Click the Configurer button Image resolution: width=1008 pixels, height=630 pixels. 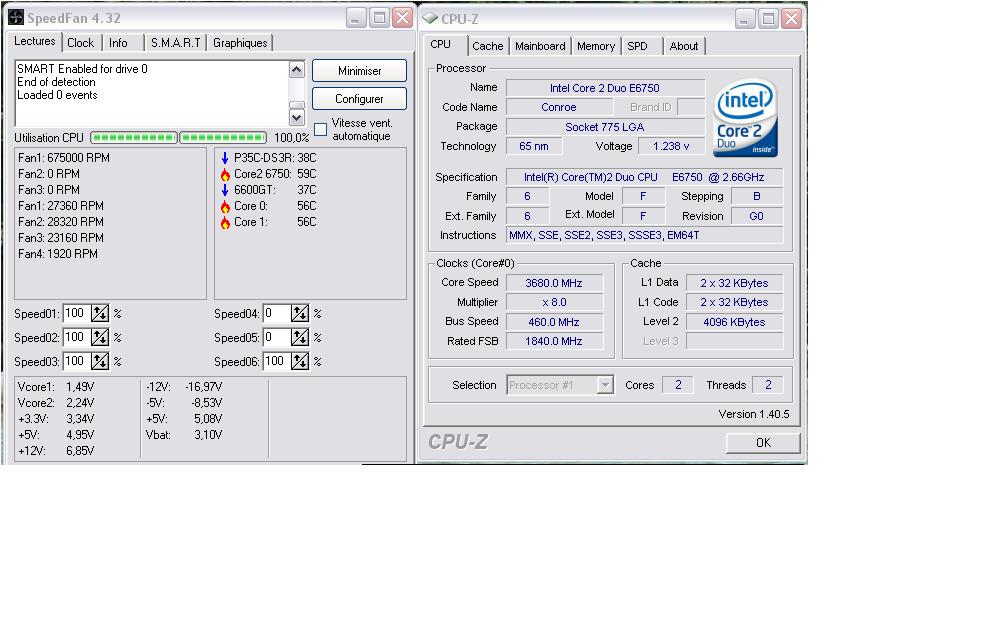[359, 99]
